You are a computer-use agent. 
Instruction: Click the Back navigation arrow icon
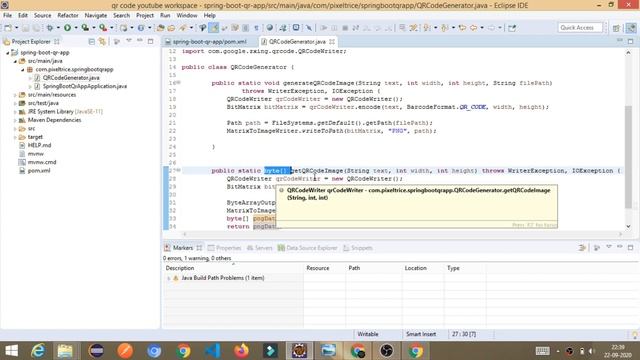pyautogui.click(x=473, y=28)
